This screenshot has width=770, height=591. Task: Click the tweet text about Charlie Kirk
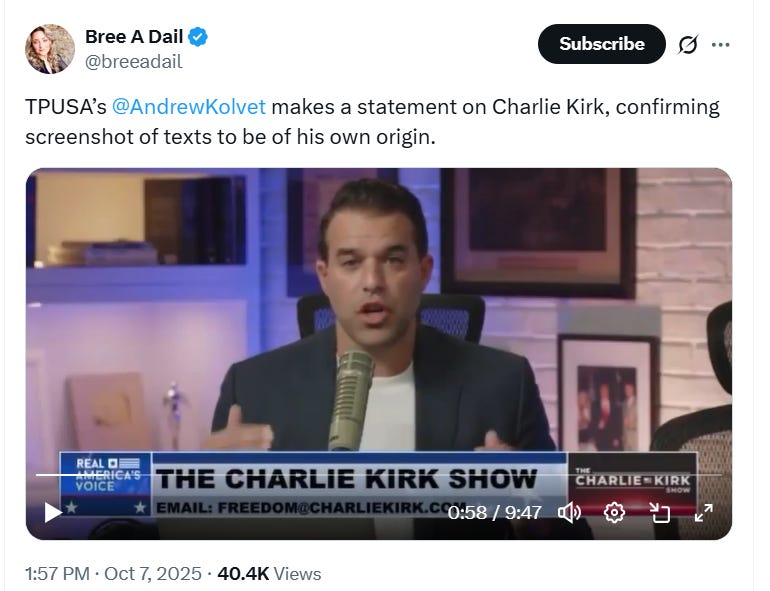(372, 122)
